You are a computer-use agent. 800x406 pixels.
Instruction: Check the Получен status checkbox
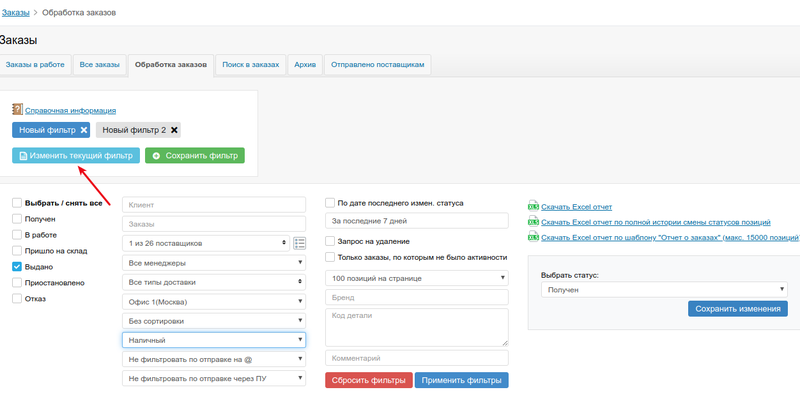tap(17, 219)
